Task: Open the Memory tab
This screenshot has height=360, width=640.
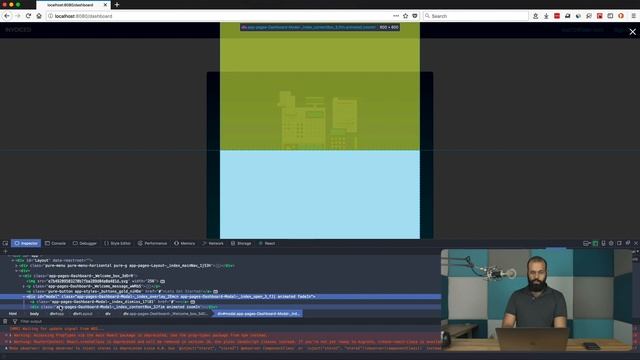Action: pyautogui.click(x=184, y=243)
